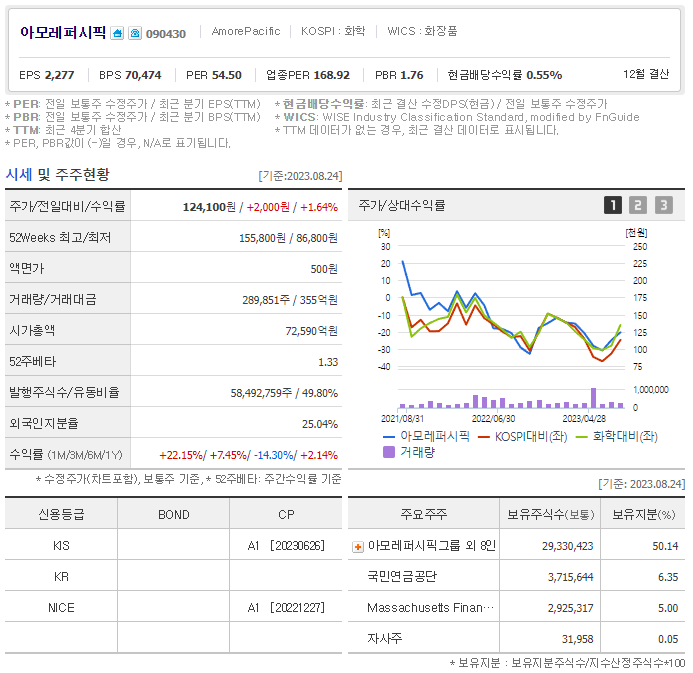This screenshot has width=693, height=673.
Task: Select the 주가/상대수익률 chart title
Action: tap(402, 205)
